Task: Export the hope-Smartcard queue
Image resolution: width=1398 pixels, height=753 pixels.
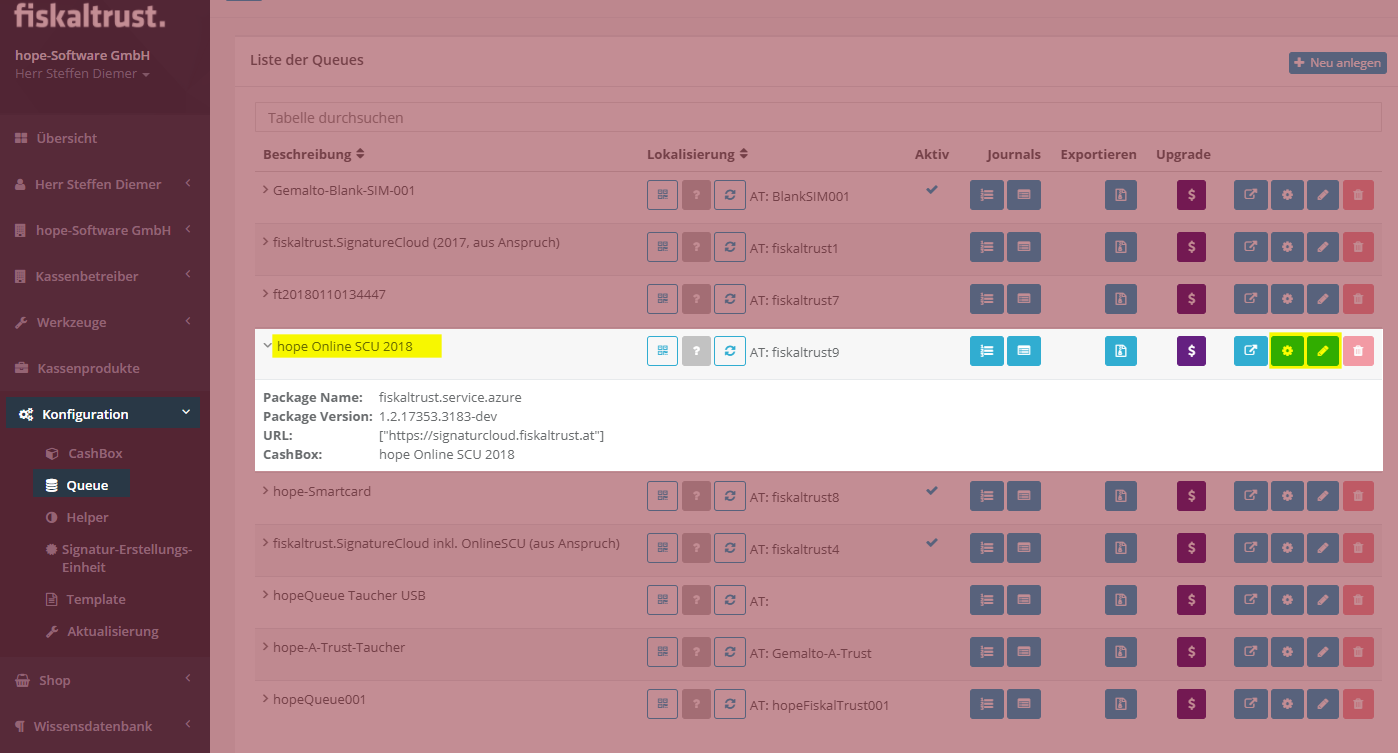Action: click(1121, 496)
